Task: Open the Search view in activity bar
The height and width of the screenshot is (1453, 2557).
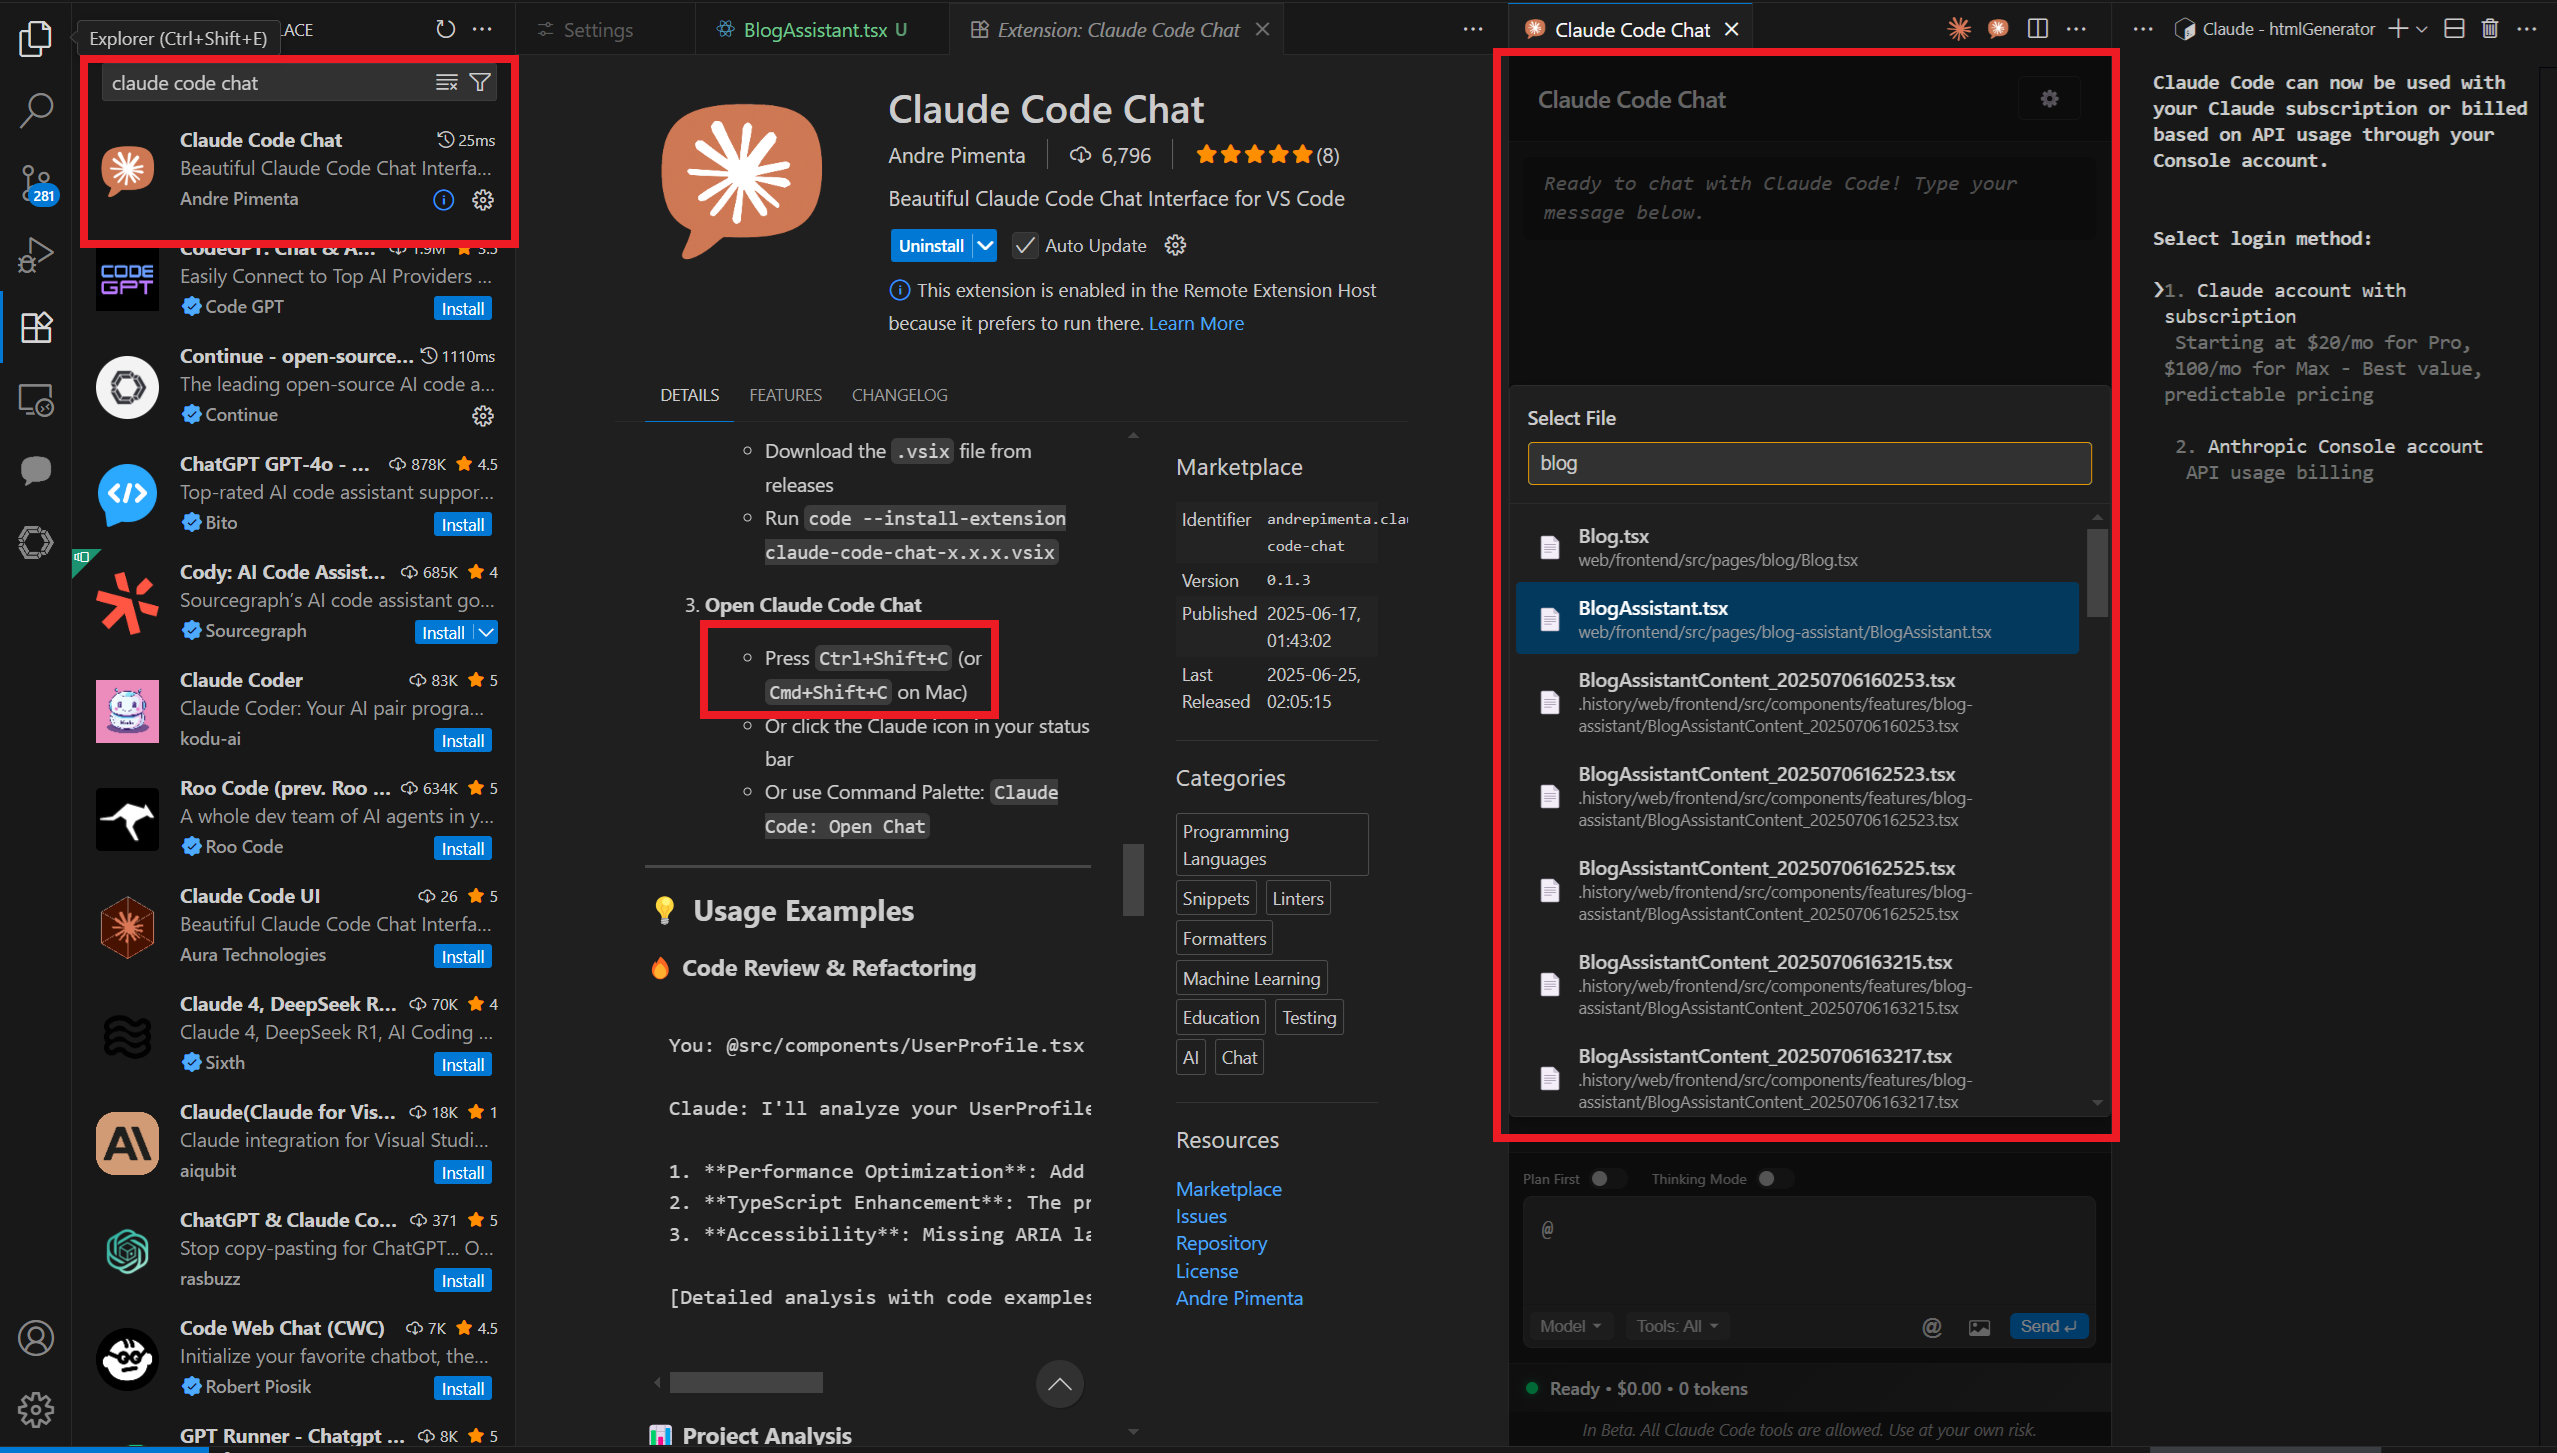Action: [x=36, y=110]
